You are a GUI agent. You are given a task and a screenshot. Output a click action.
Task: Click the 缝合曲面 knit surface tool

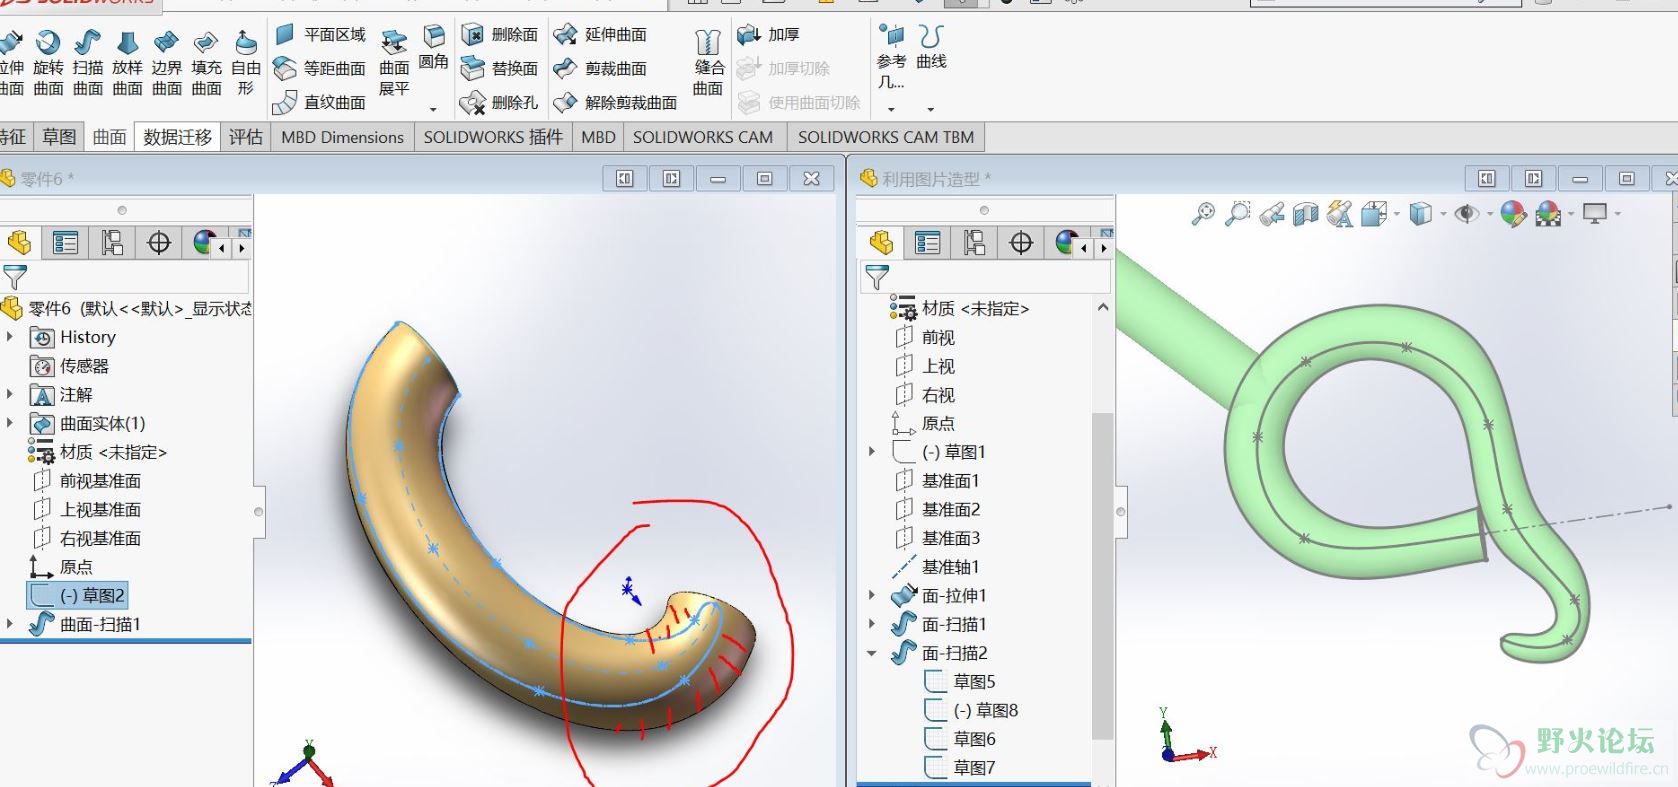(708, 63)
